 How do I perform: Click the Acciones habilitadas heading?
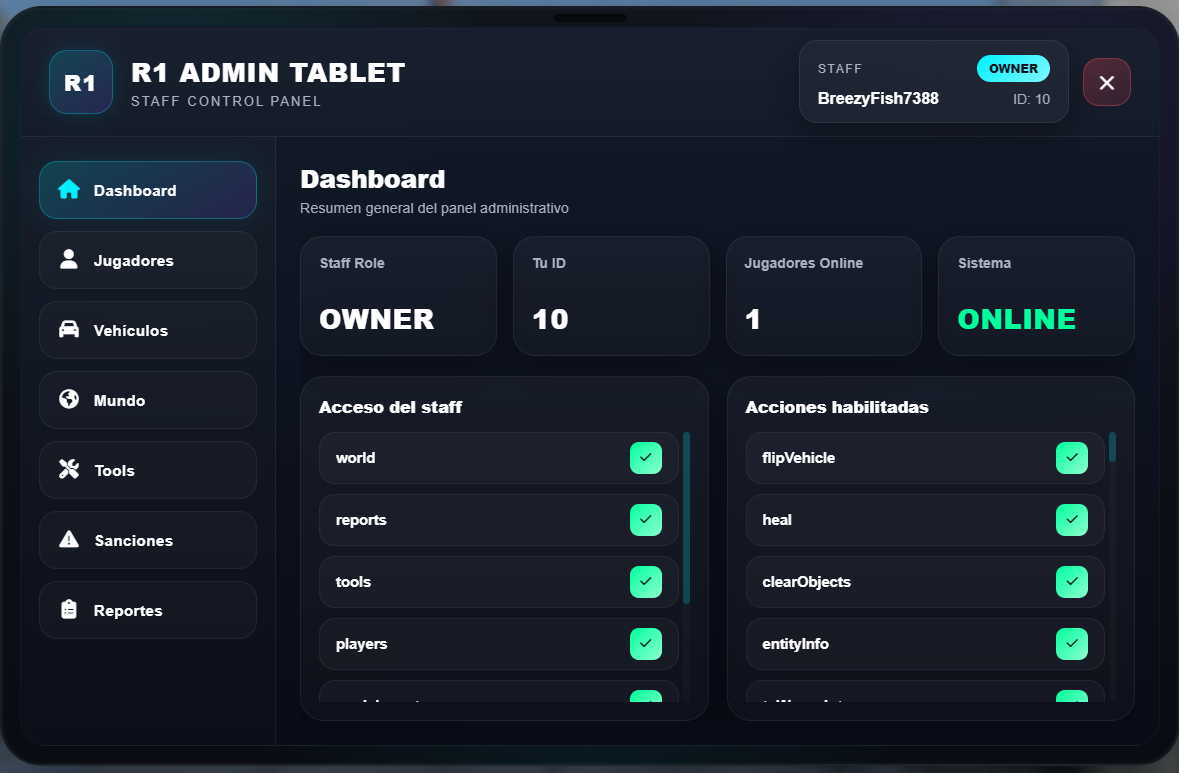click(x=837, y=407)
